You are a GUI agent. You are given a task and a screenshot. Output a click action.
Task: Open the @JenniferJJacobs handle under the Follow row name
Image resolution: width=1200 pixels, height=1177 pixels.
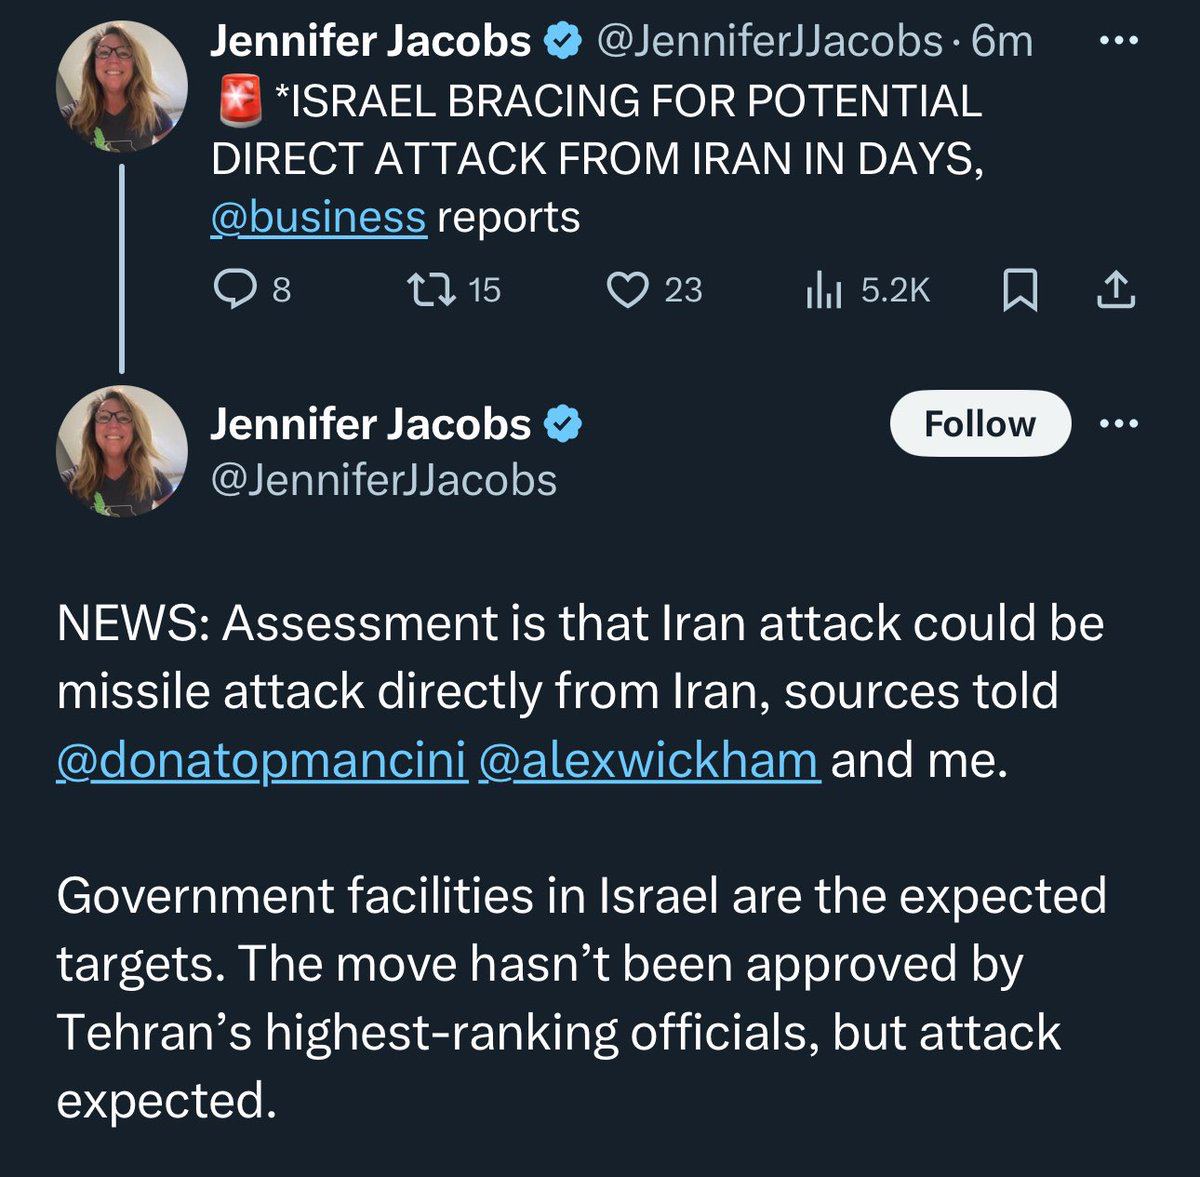pos(383,480)
